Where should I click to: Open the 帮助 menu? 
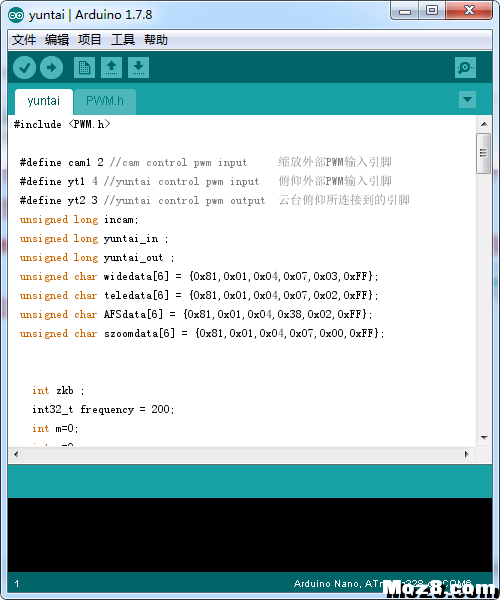coord(156,40)
